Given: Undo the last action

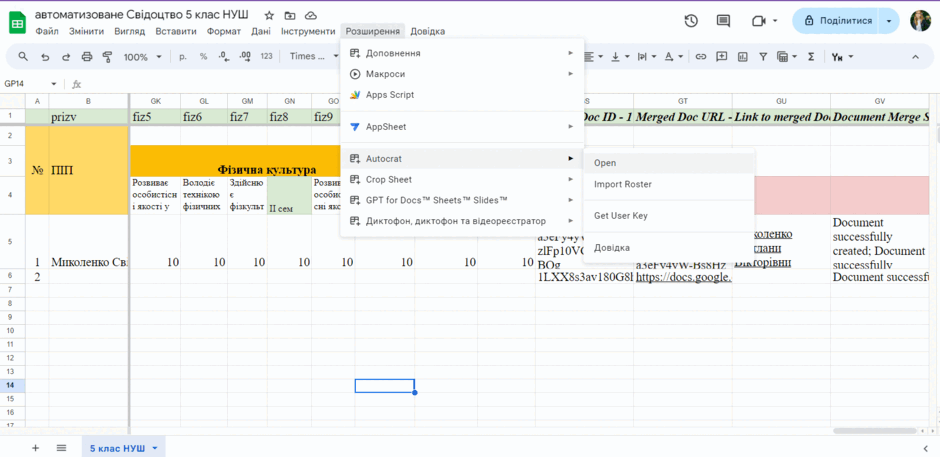Looking at the screenshot, I should point(45,56).
